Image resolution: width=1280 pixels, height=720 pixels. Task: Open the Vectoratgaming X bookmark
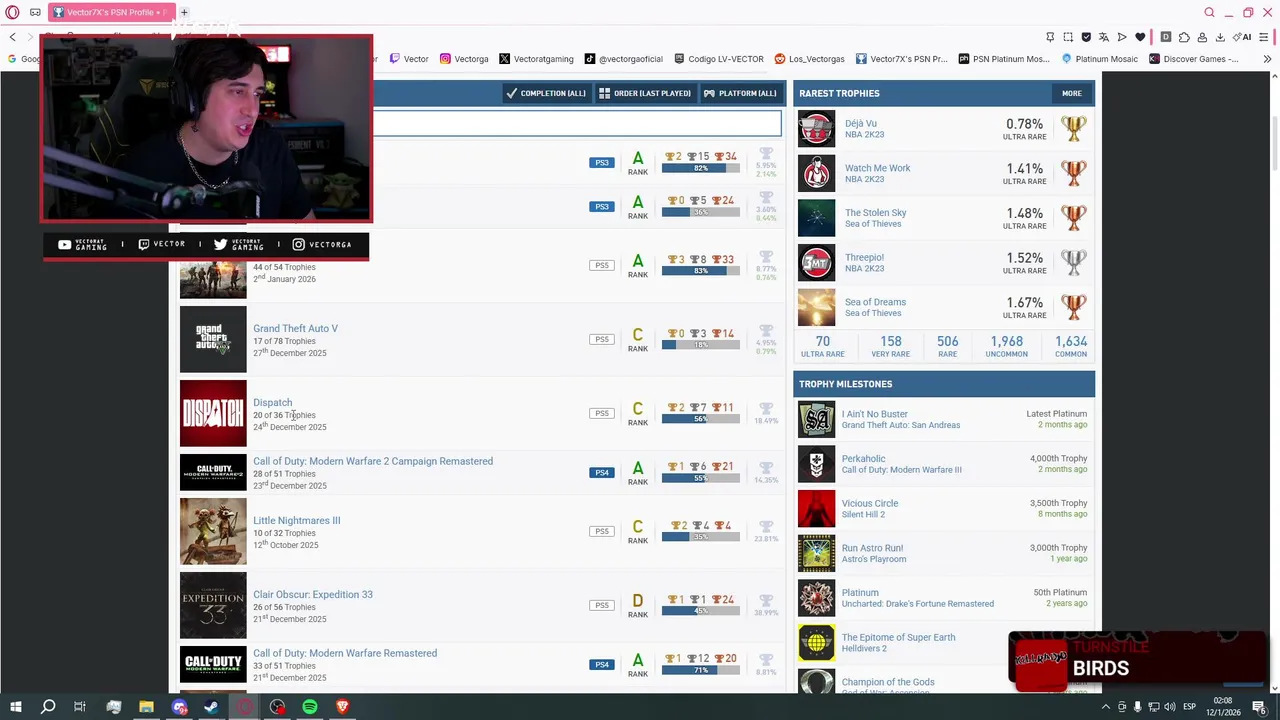click(x=536, y=59)
